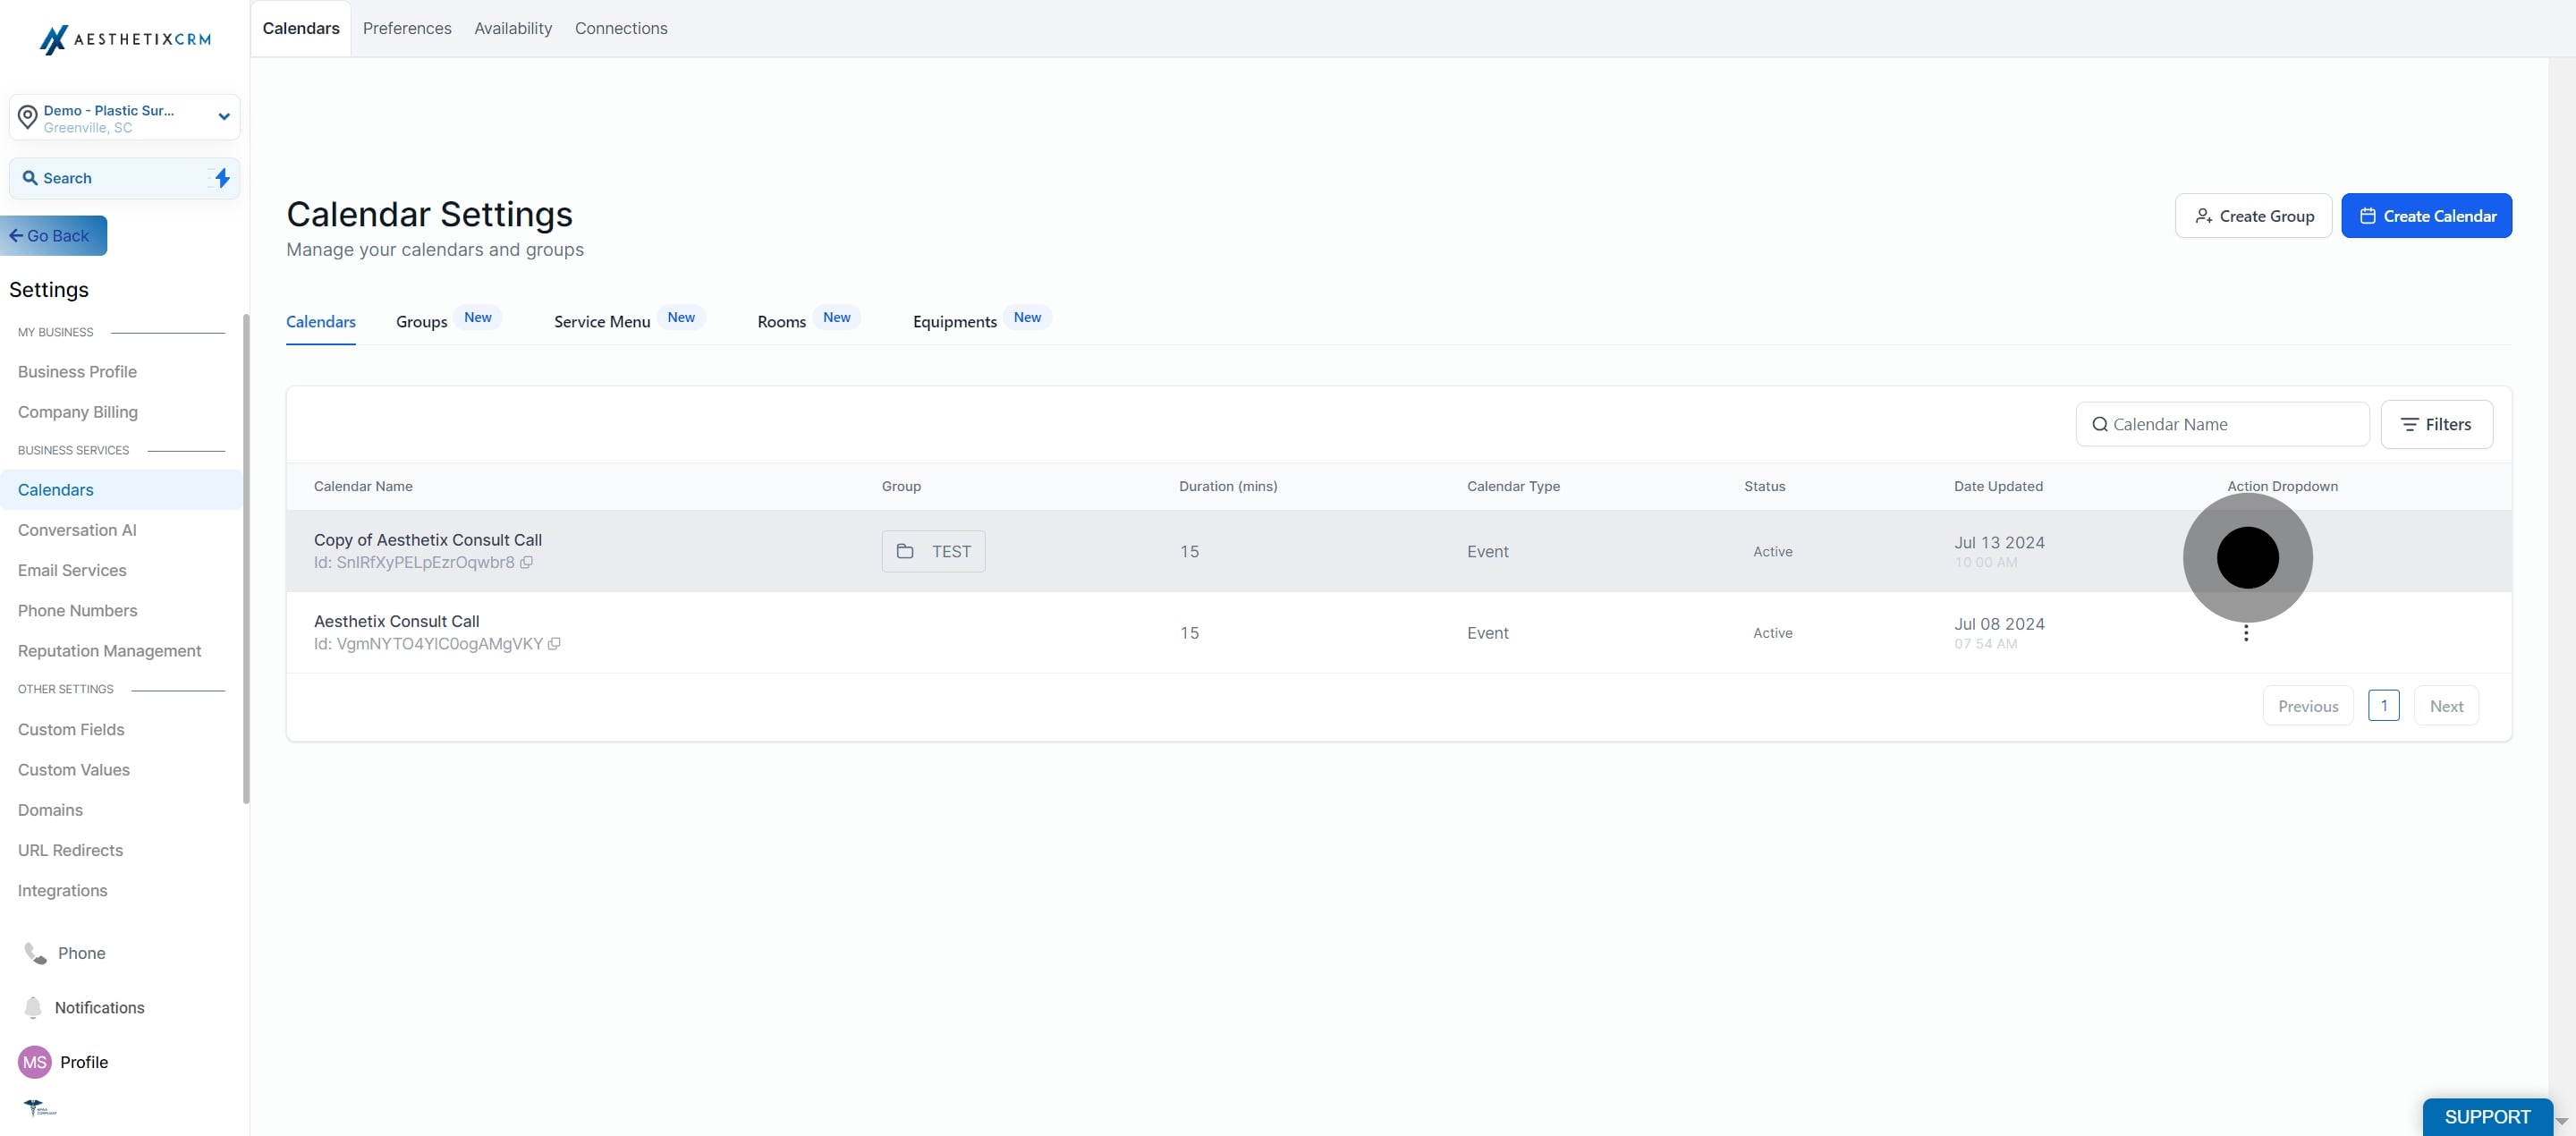This screenshot has height=1136, width=2576.
Task: Copy the ID of Aesthetix Consult Call
Action: tap(554, 644)
